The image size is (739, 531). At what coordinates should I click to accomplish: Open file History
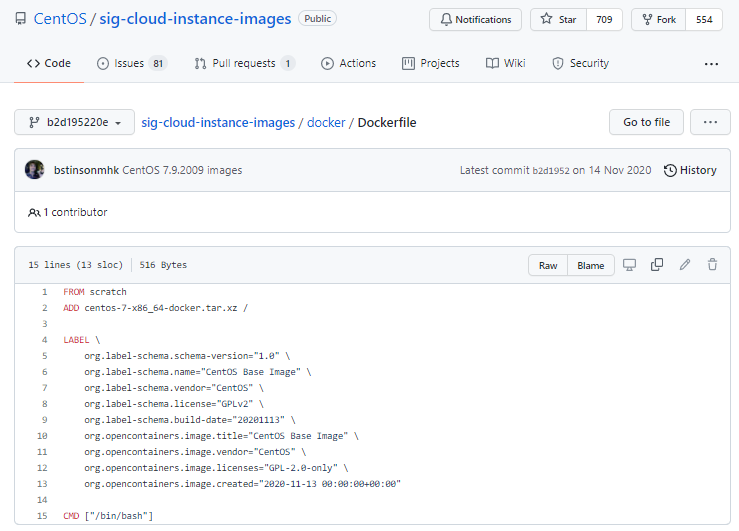(x=690, y=170)
